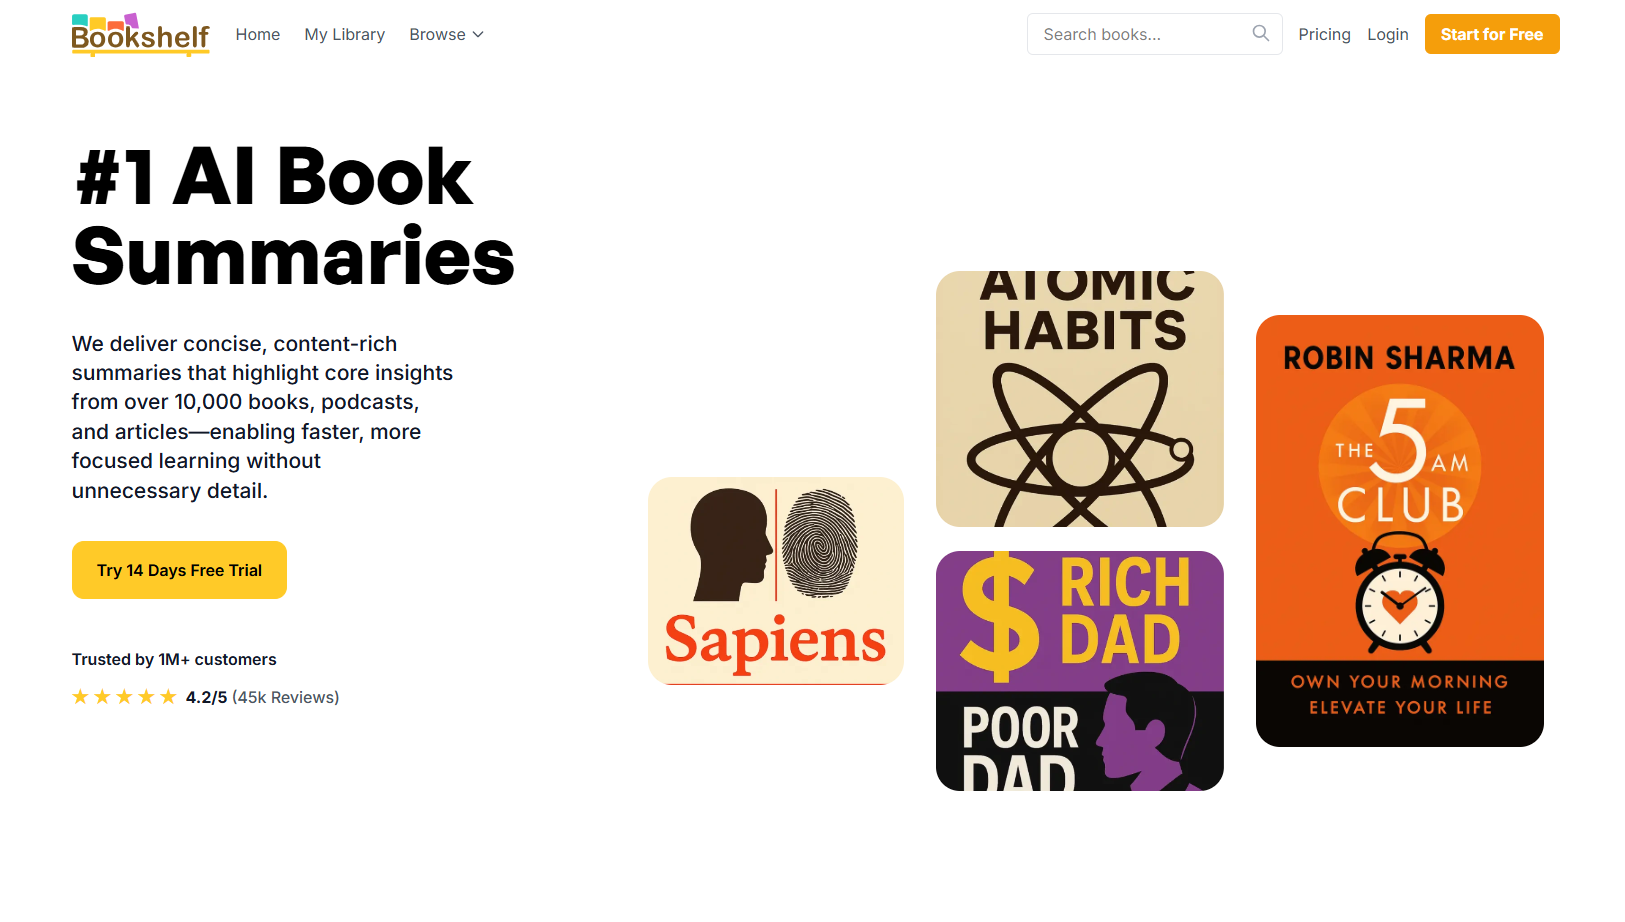This screenshot has width=1625, height=922.
Task: Open the Atomic Habits book cover
Action: 1080,399
